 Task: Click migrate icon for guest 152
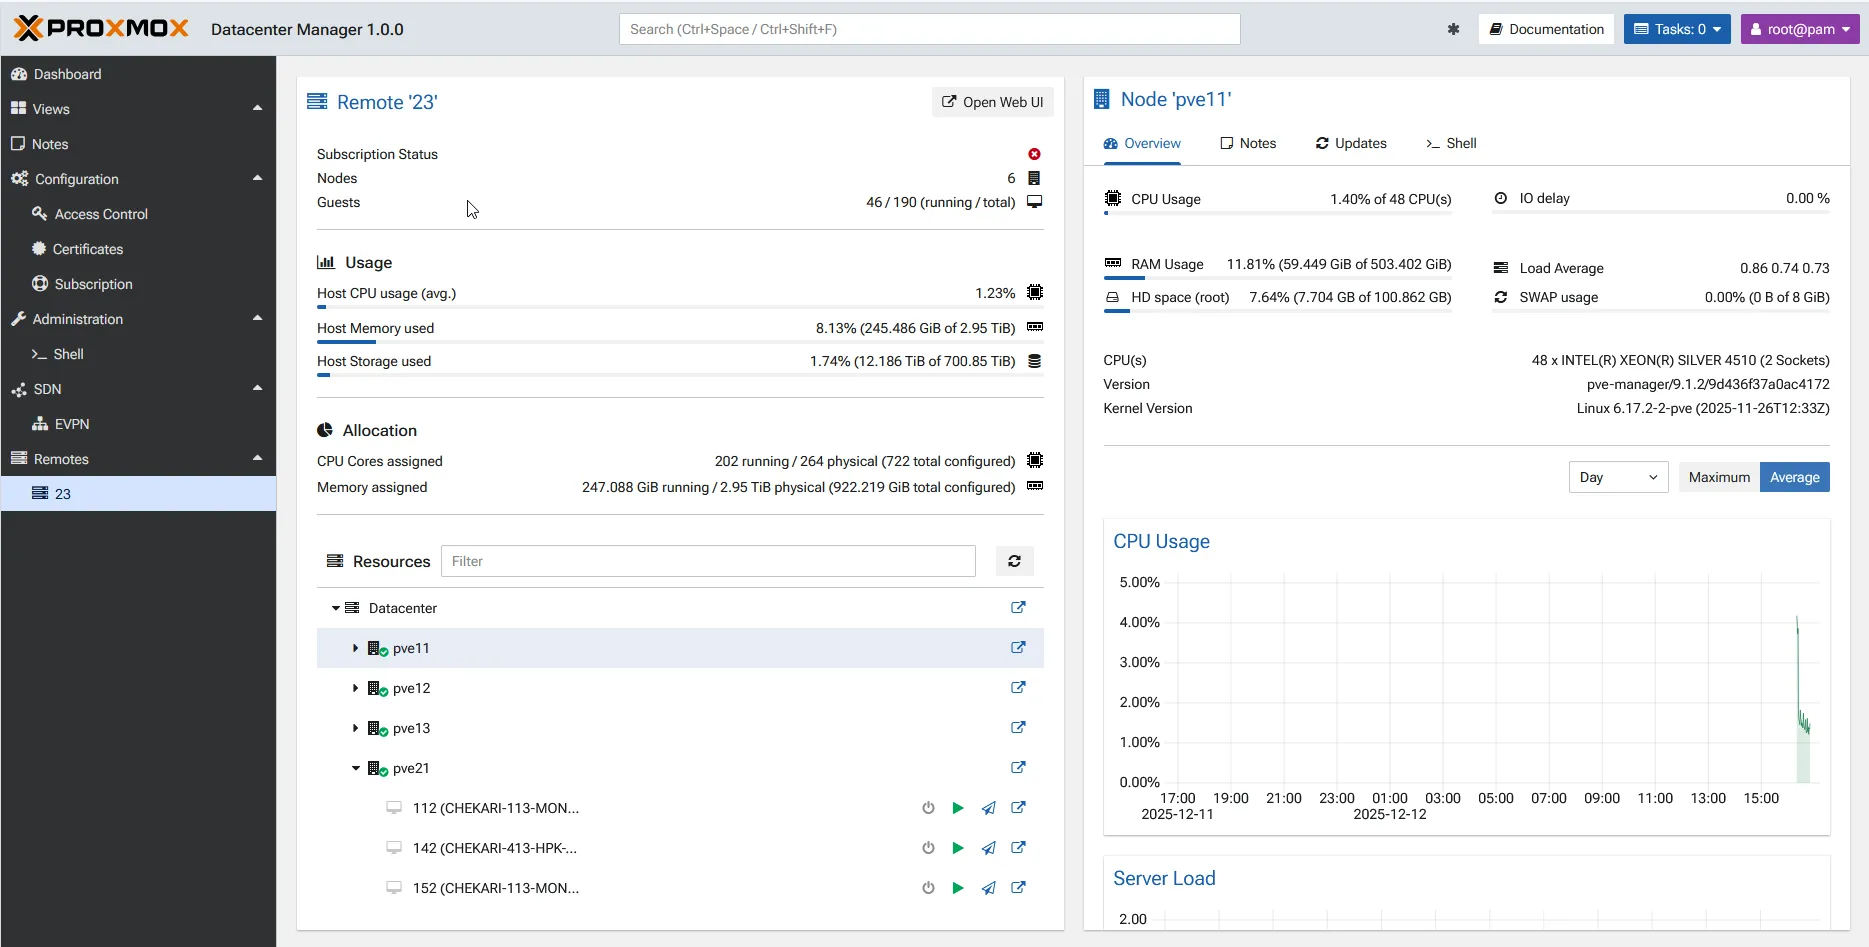click(988, 888)
